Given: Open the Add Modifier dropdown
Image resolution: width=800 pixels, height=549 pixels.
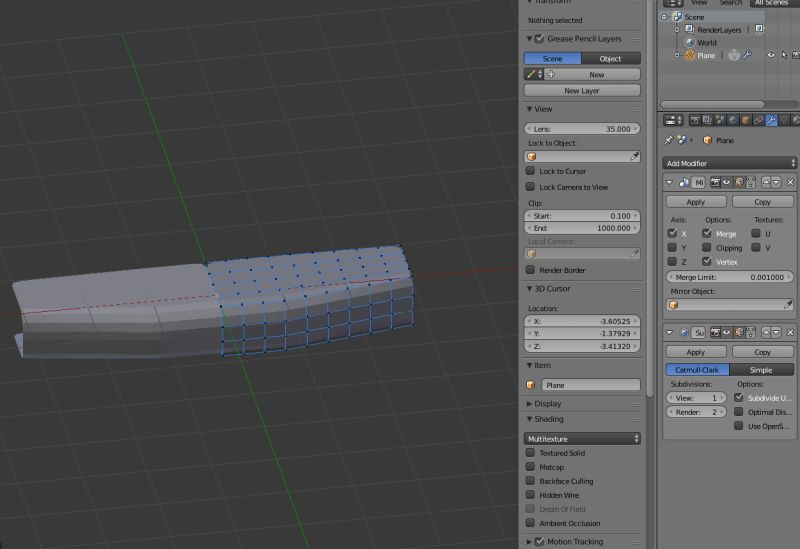Looking at the screenshot, I should point(730,163).
